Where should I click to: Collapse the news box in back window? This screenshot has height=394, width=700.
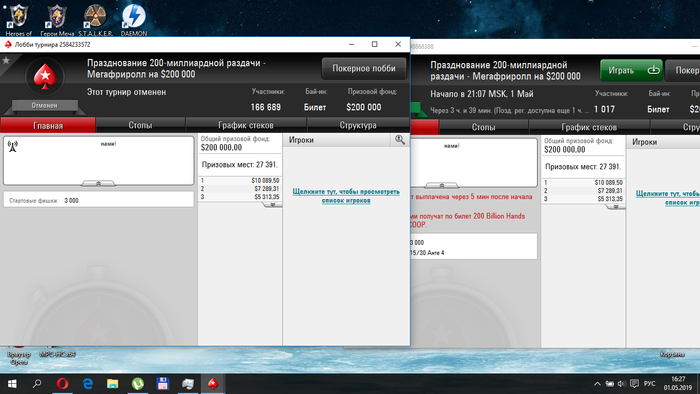coord(442,185)
